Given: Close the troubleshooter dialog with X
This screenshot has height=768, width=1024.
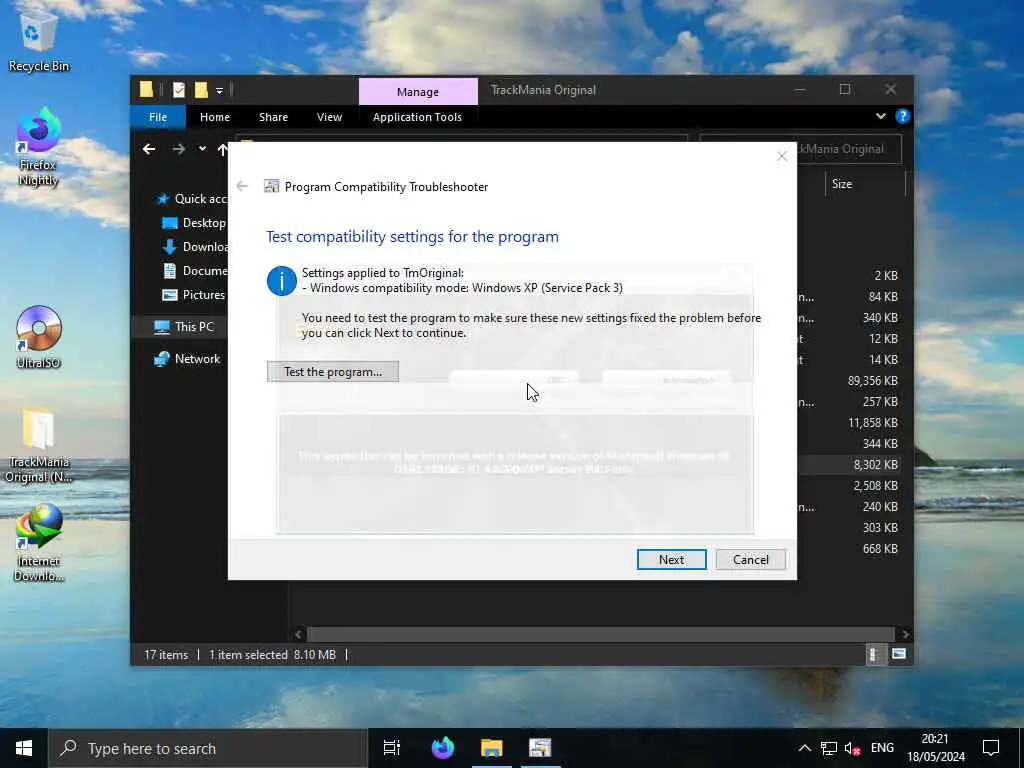Looking at the screenshot, I should pos(782,156).
